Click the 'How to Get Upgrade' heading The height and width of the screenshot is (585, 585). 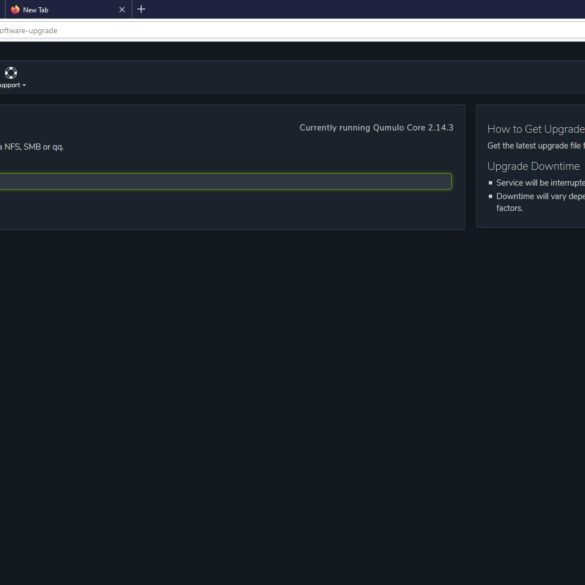click(x=536, y=129)
